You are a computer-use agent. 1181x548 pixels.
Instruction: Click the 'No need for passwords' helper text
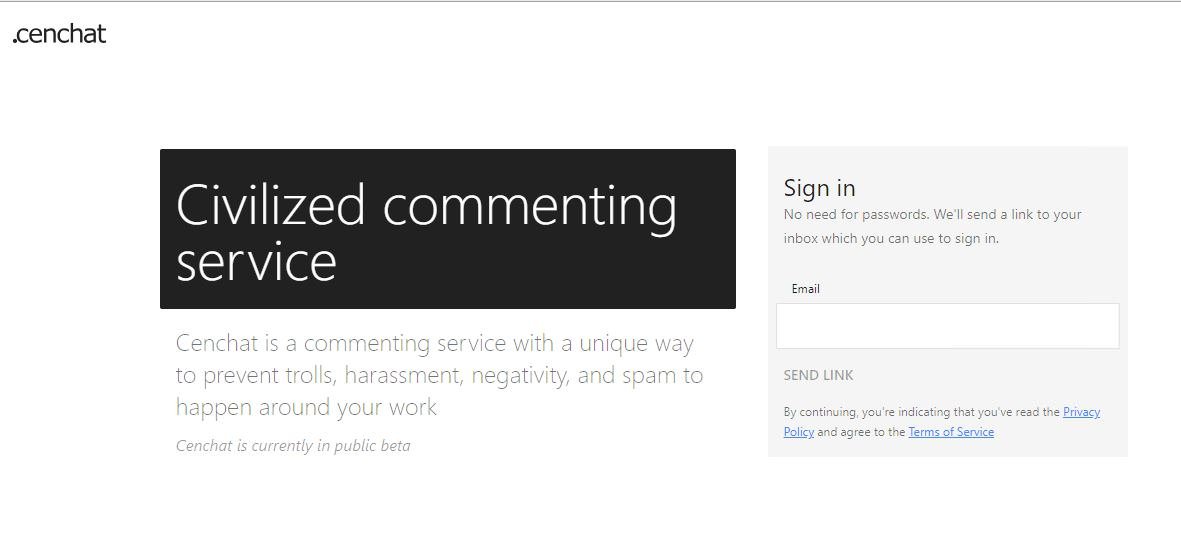coord(932,215)
